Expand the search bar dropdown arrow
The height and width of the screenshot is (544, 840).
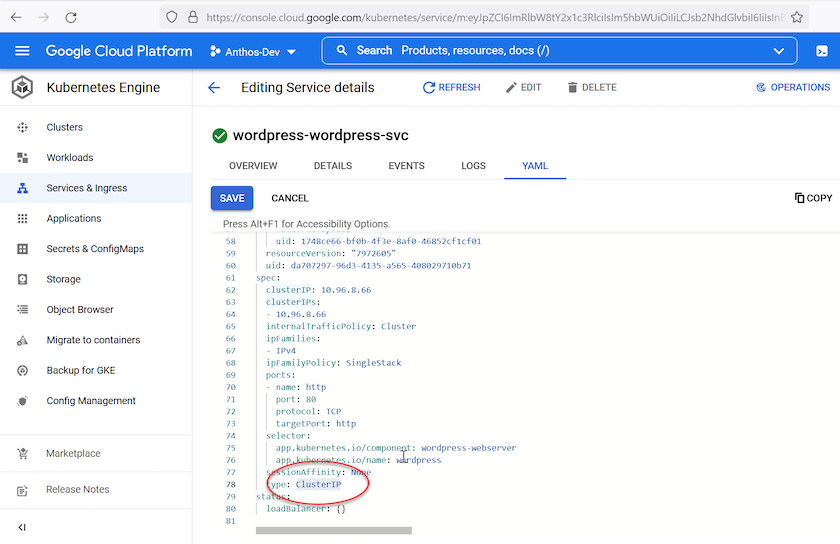(779, 51)
